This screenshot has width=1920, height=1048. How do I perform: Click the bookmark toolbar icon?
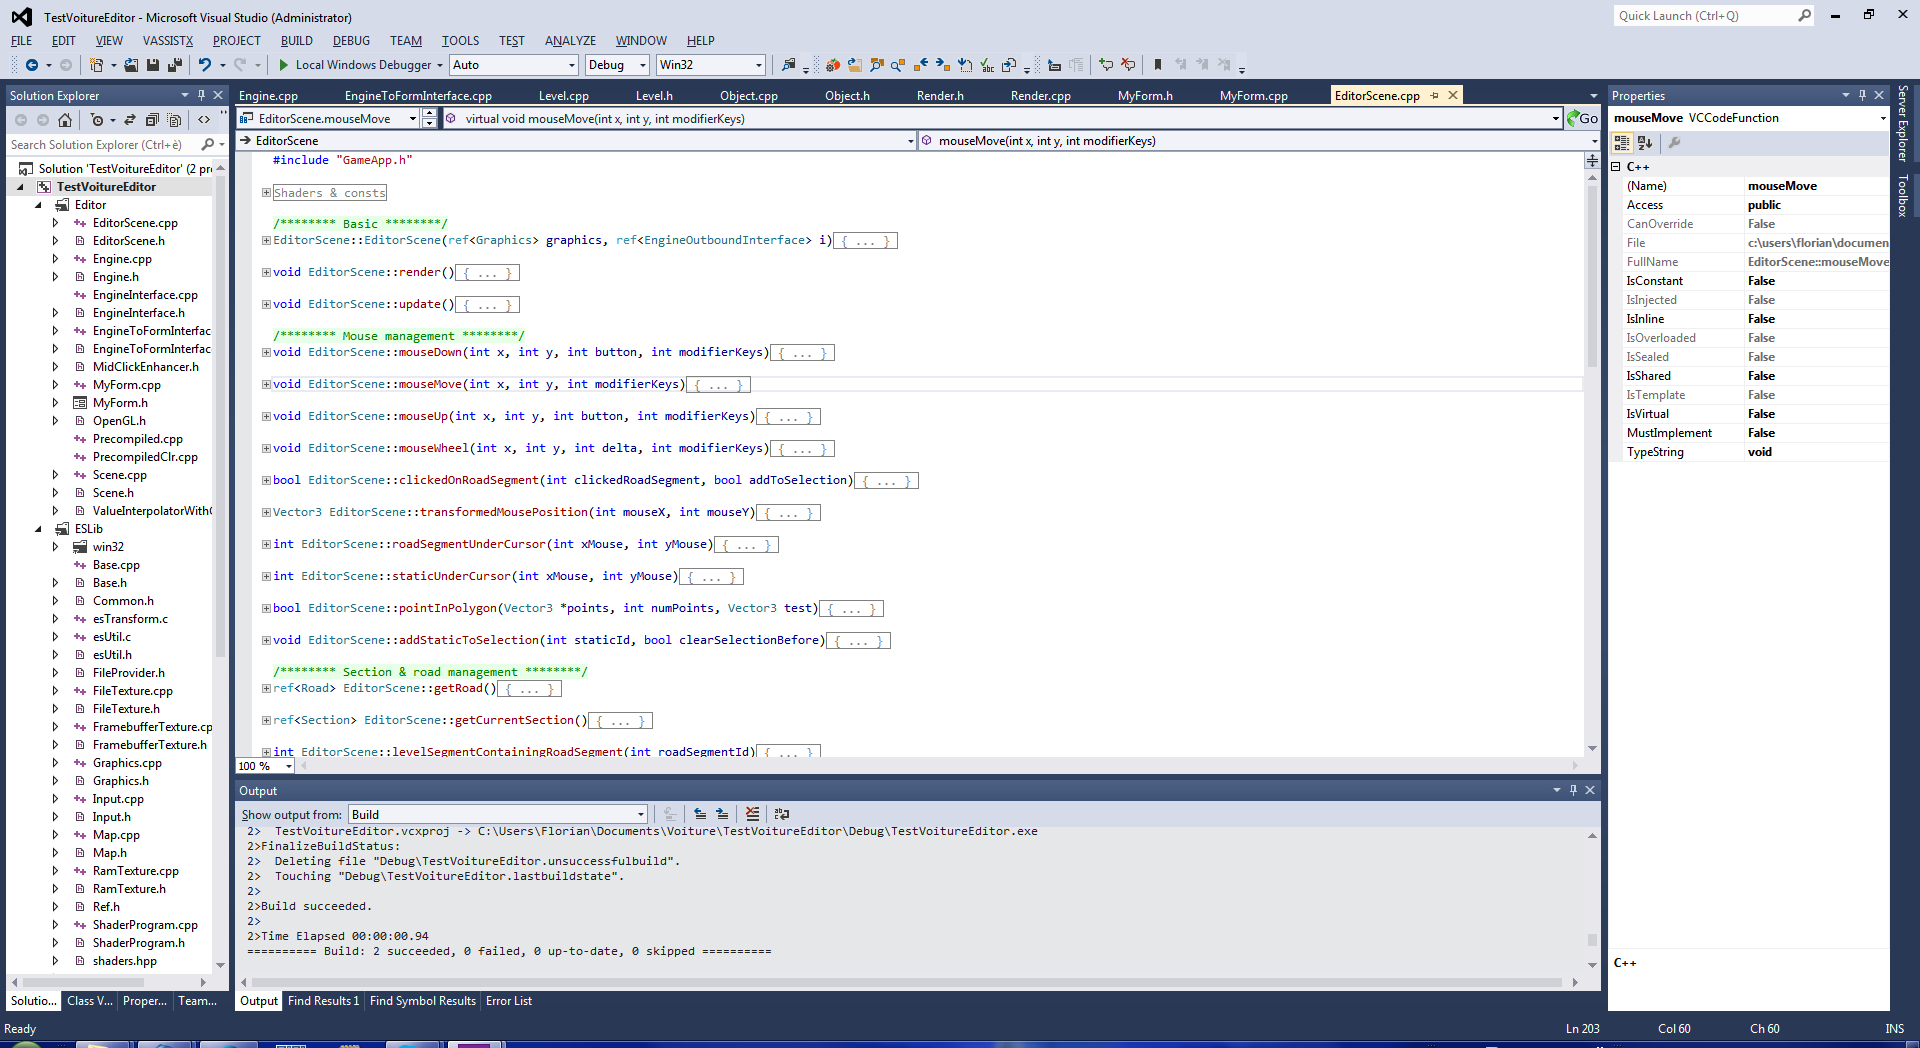[x=1158, y=65]
